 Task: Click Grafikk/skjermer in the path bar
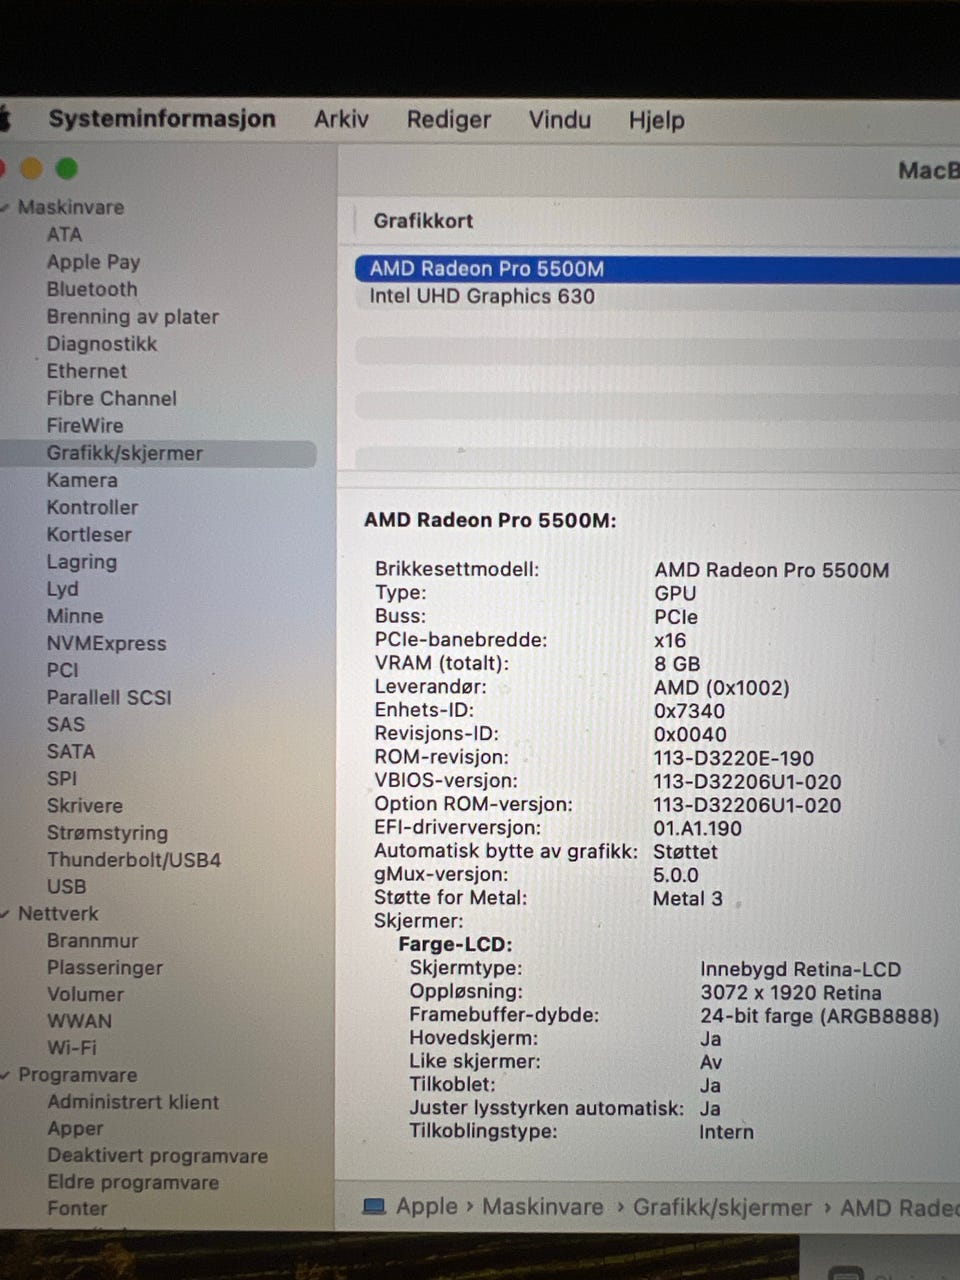(722, 1208)
